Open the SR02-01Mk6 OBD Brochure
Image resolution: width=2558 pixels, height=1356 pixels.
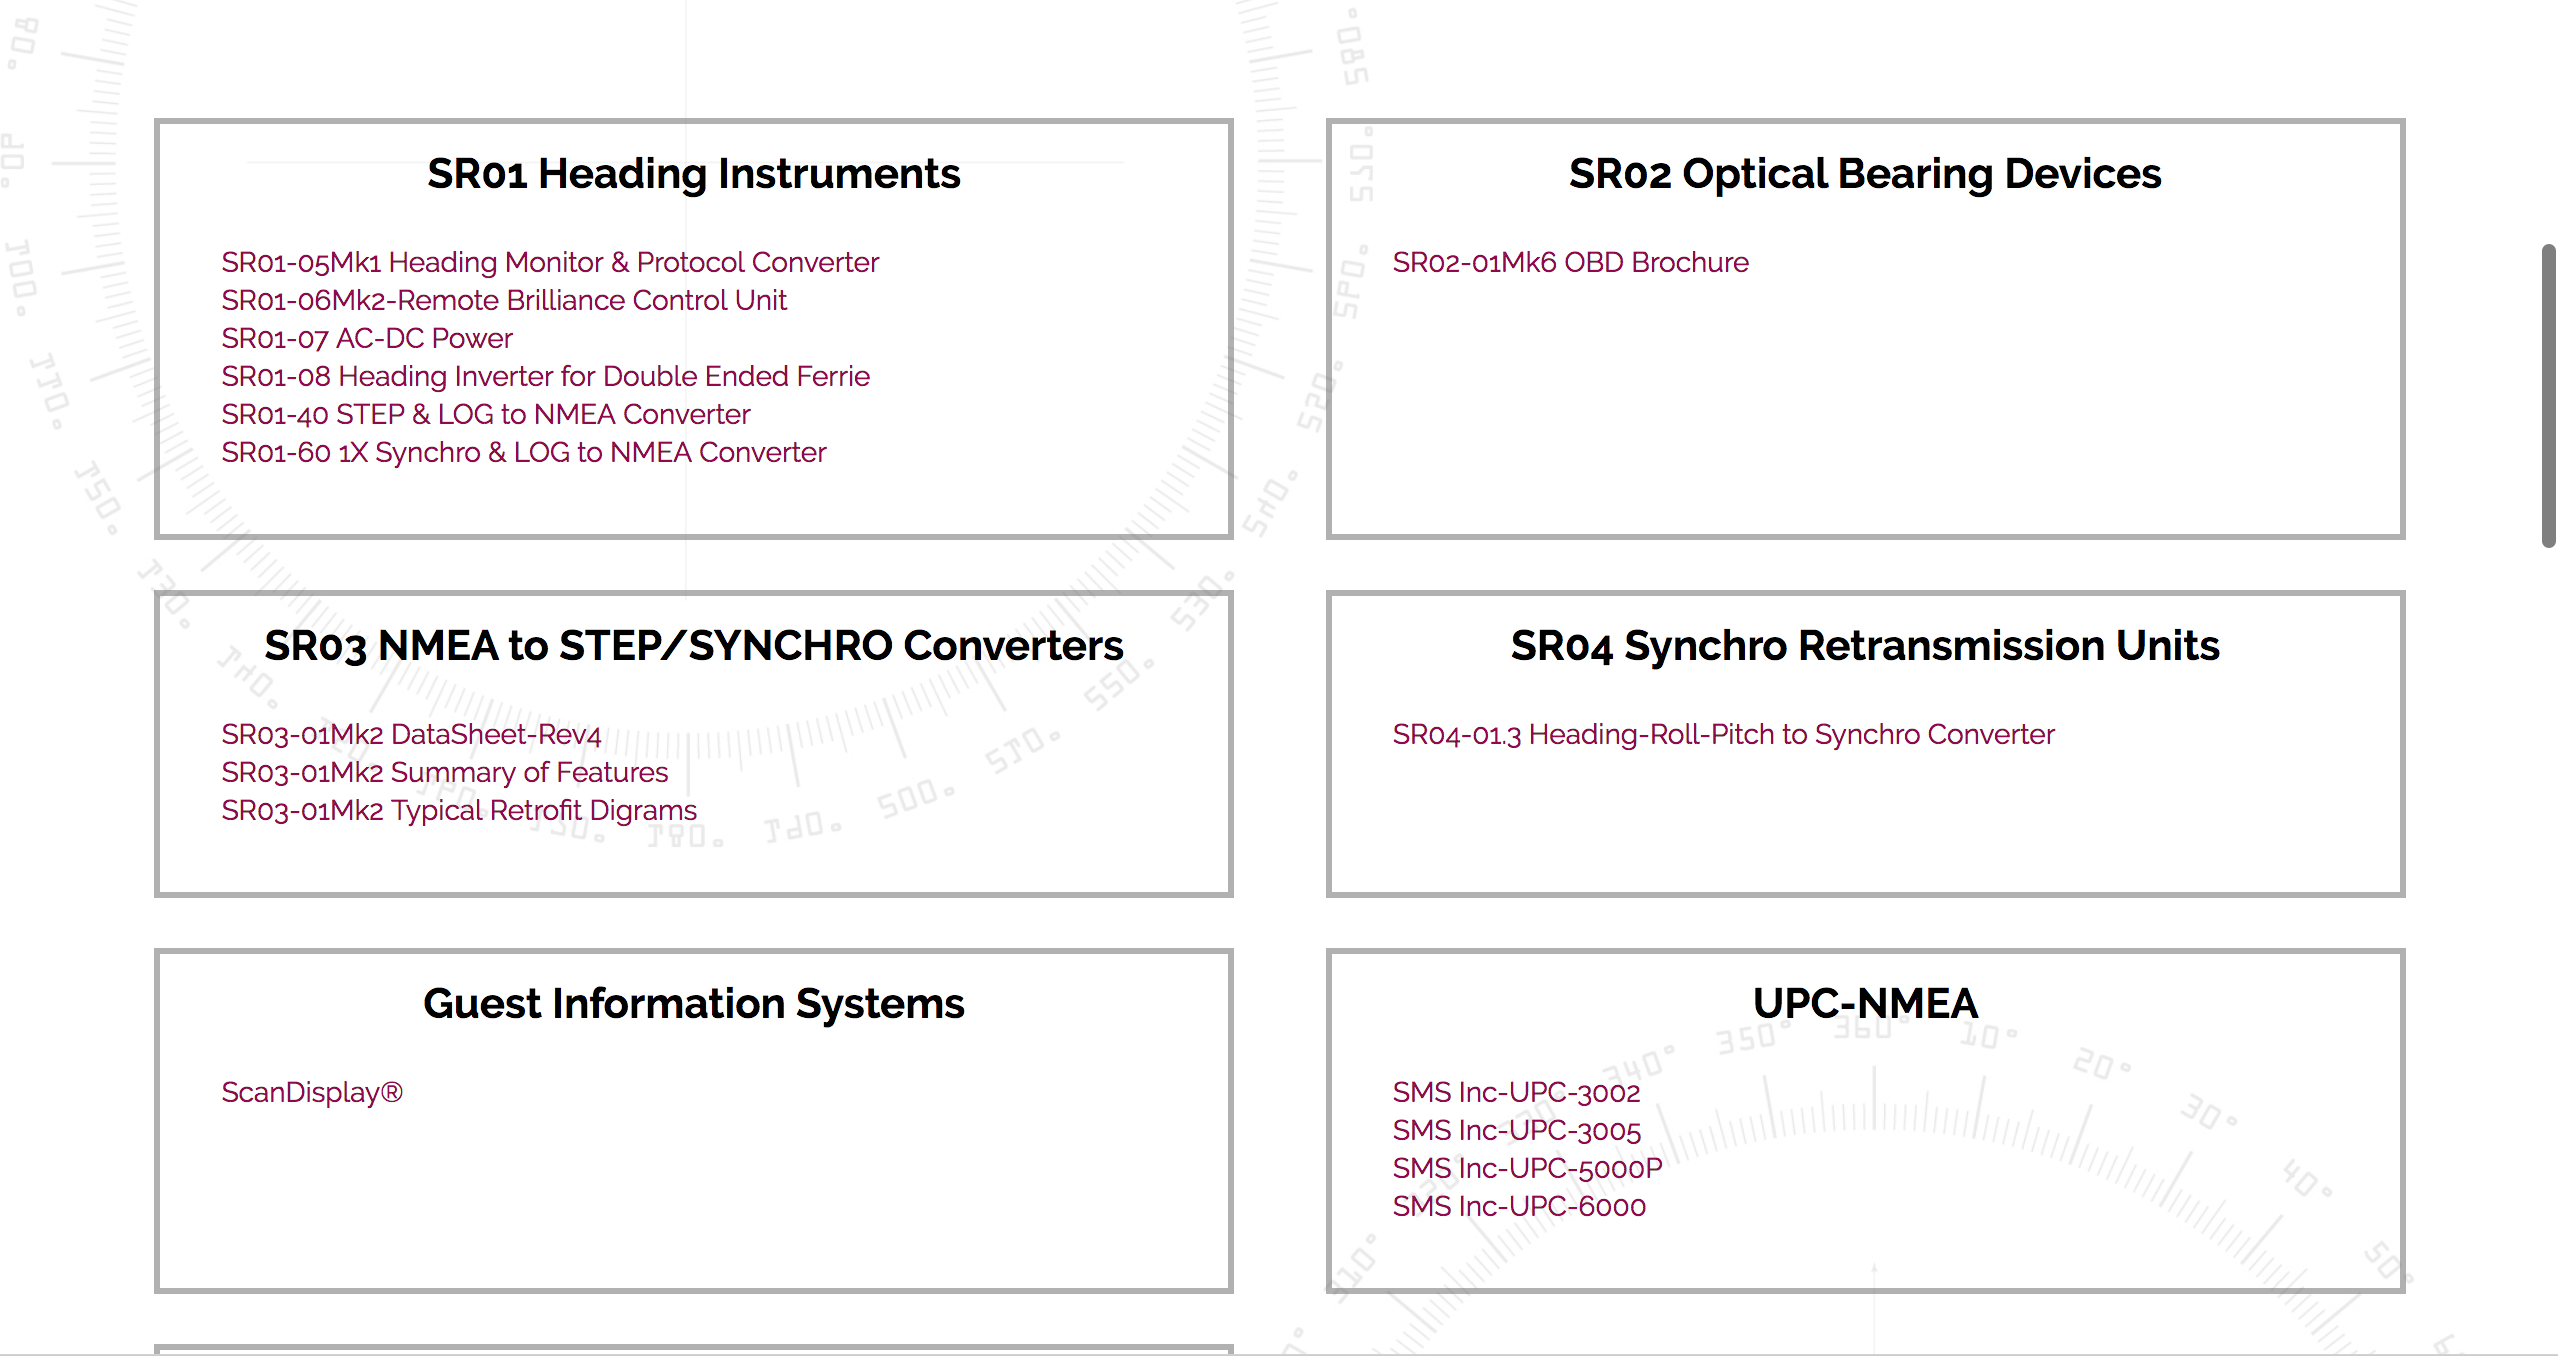(x=1570, y=262)
